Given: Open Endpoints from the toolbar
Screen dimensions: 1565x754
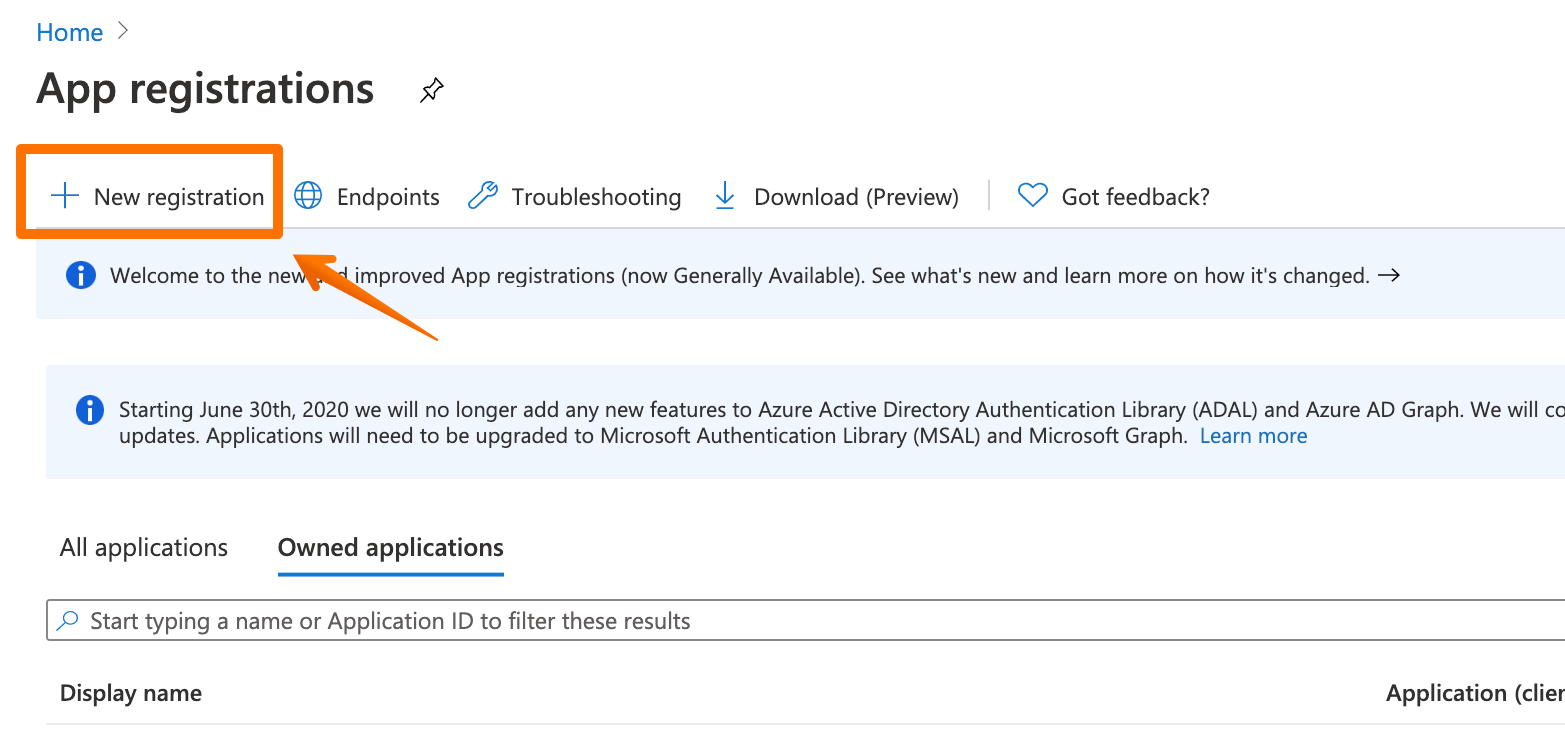Looking at the screenshot, I should 366,196.
